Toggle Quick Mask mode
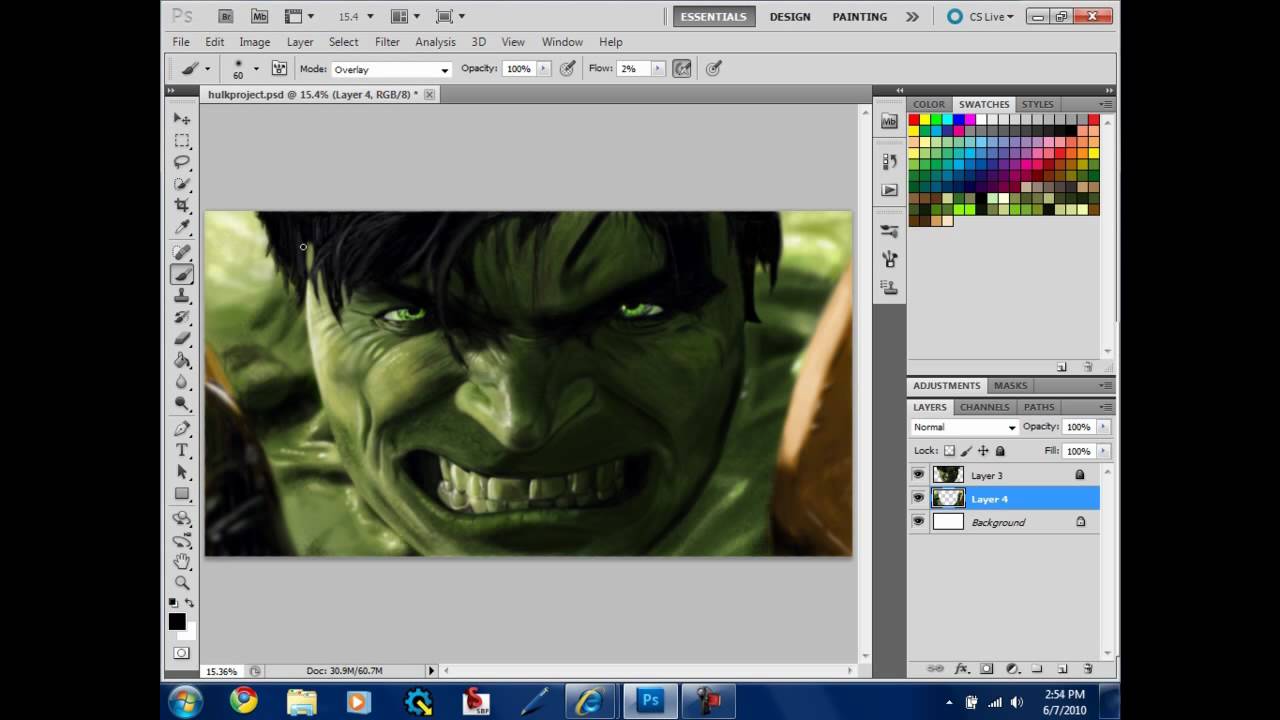The image size is (1280, 720). [x=181, y=653]
